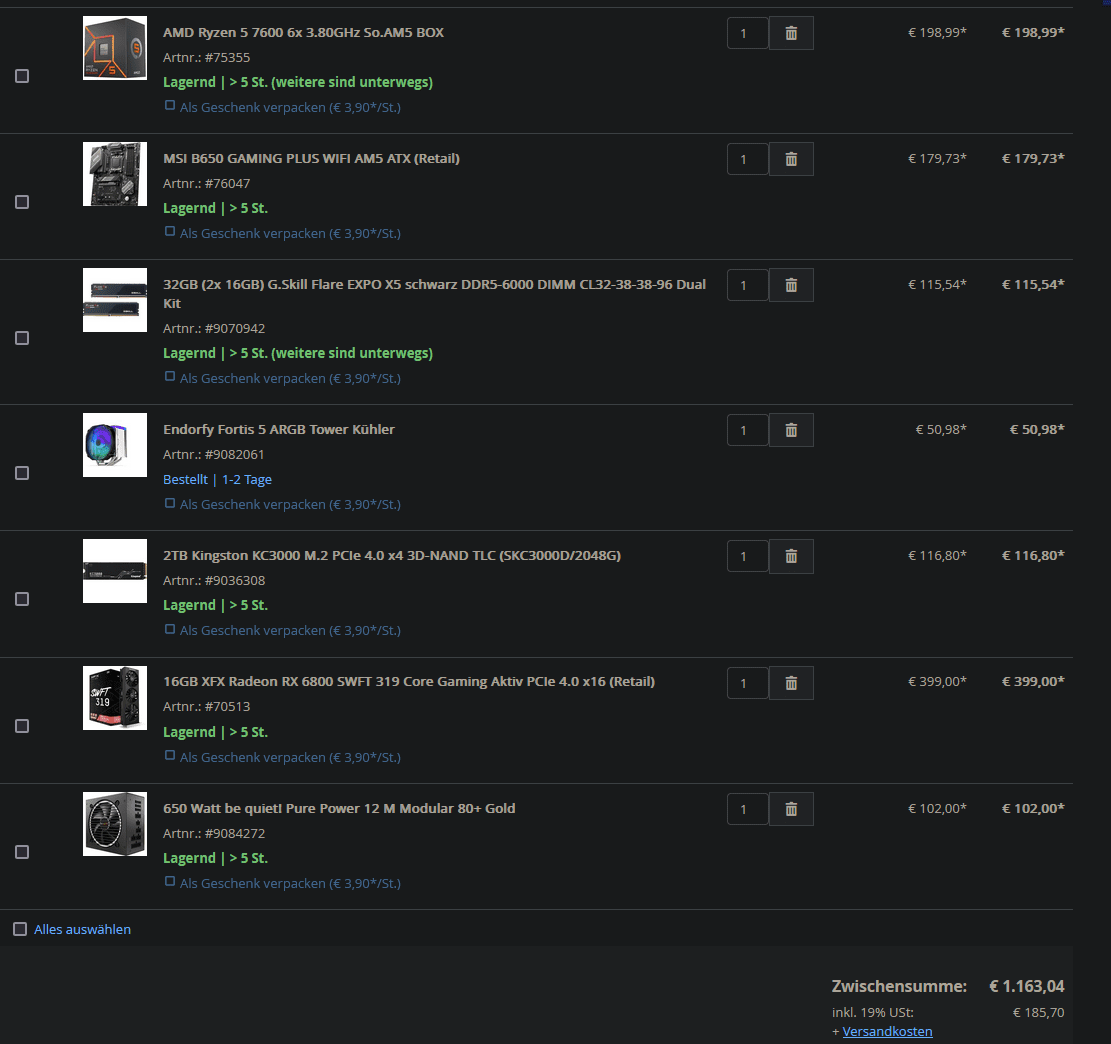
Task: Delete Endorfy Fortis 5 cooler via trash icon
Action: [791, 430]
